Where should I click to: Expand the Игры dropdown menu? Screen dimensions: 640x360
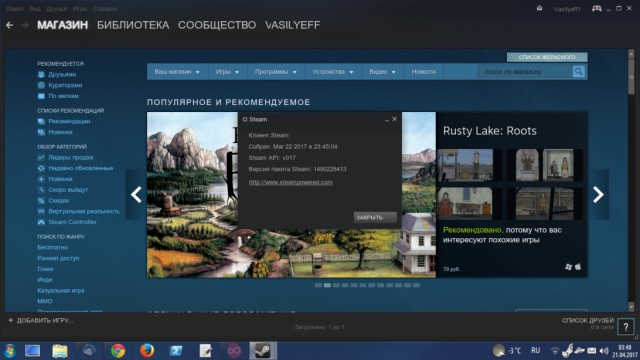[x=227, y=72]
